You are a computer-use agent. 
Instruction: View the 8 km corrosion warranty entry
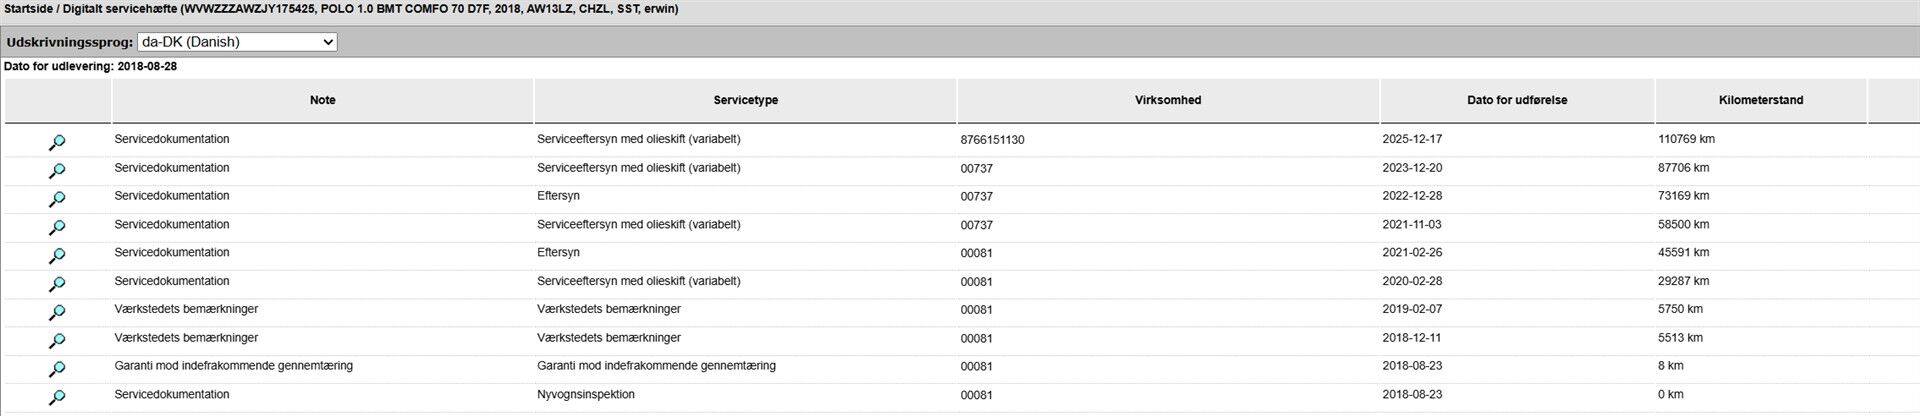[x=57, y=369]
